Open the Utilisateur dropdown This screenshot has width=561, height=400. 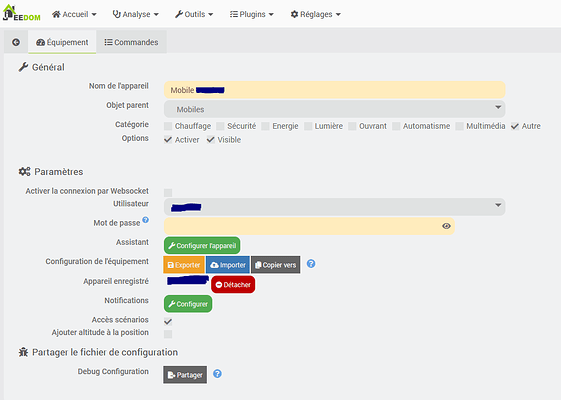[x=335, y=207]
